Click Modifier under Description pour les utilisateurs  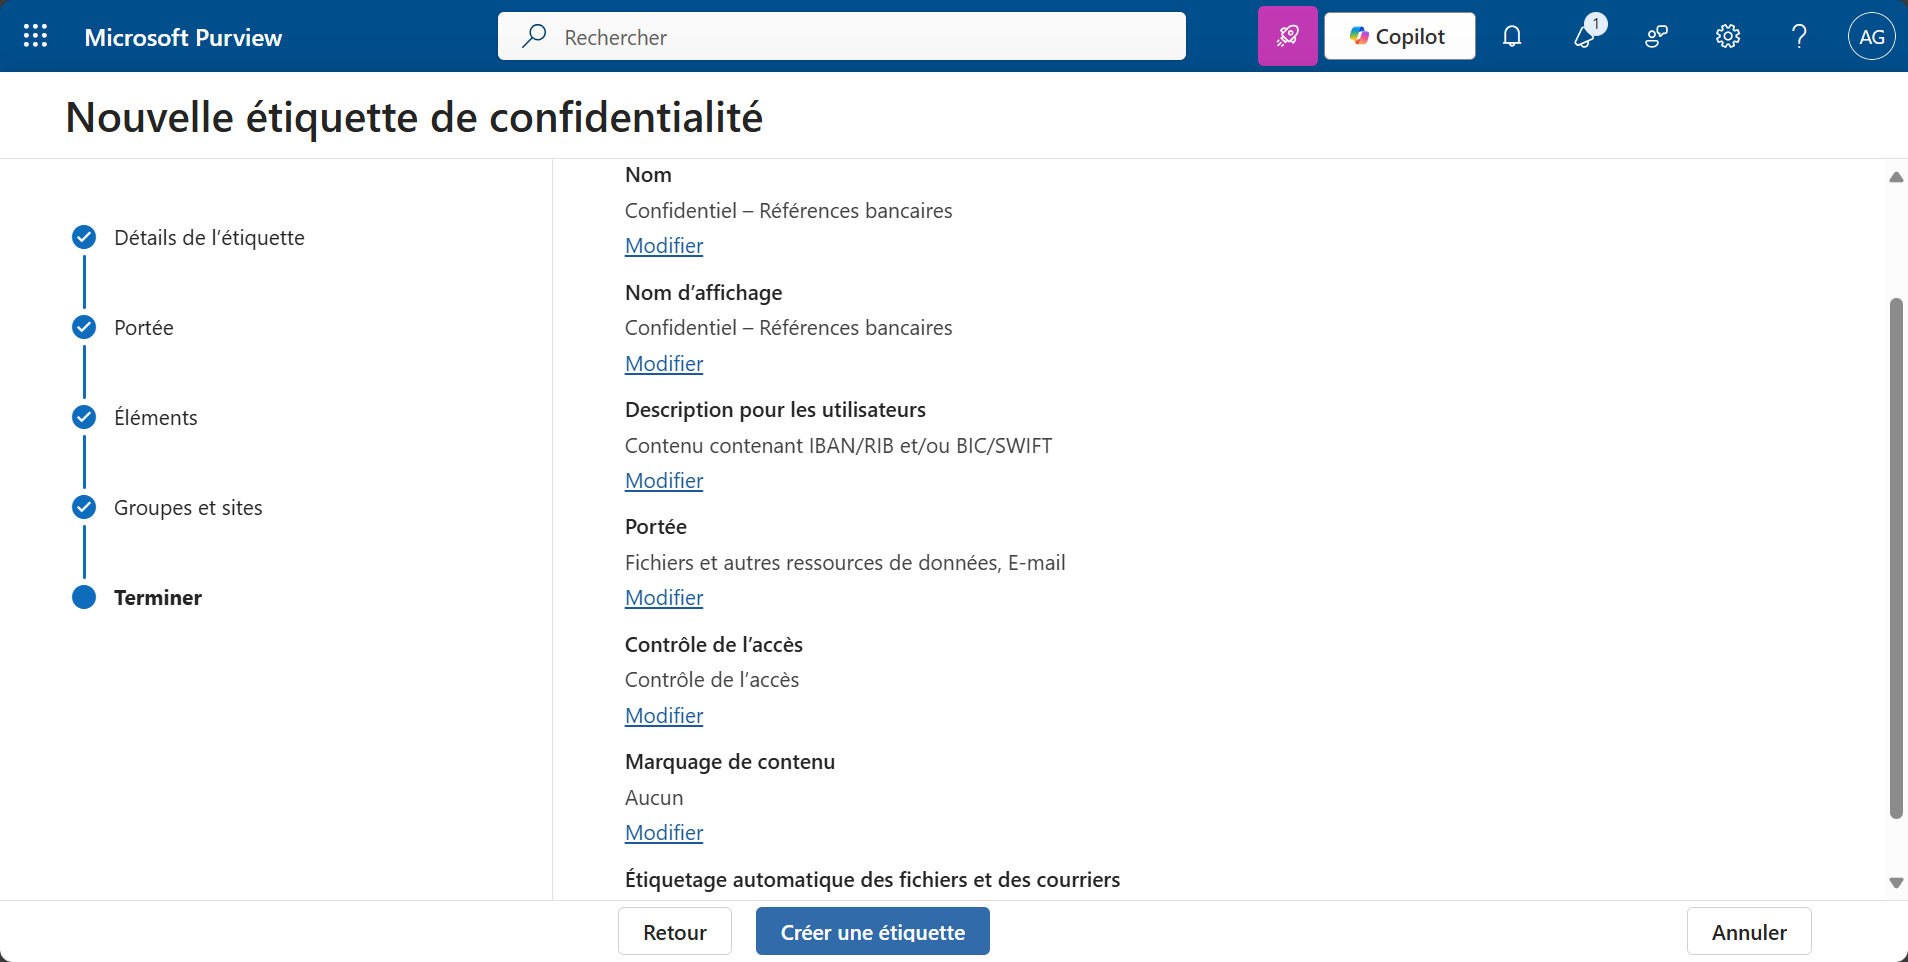tap(664, 481)
